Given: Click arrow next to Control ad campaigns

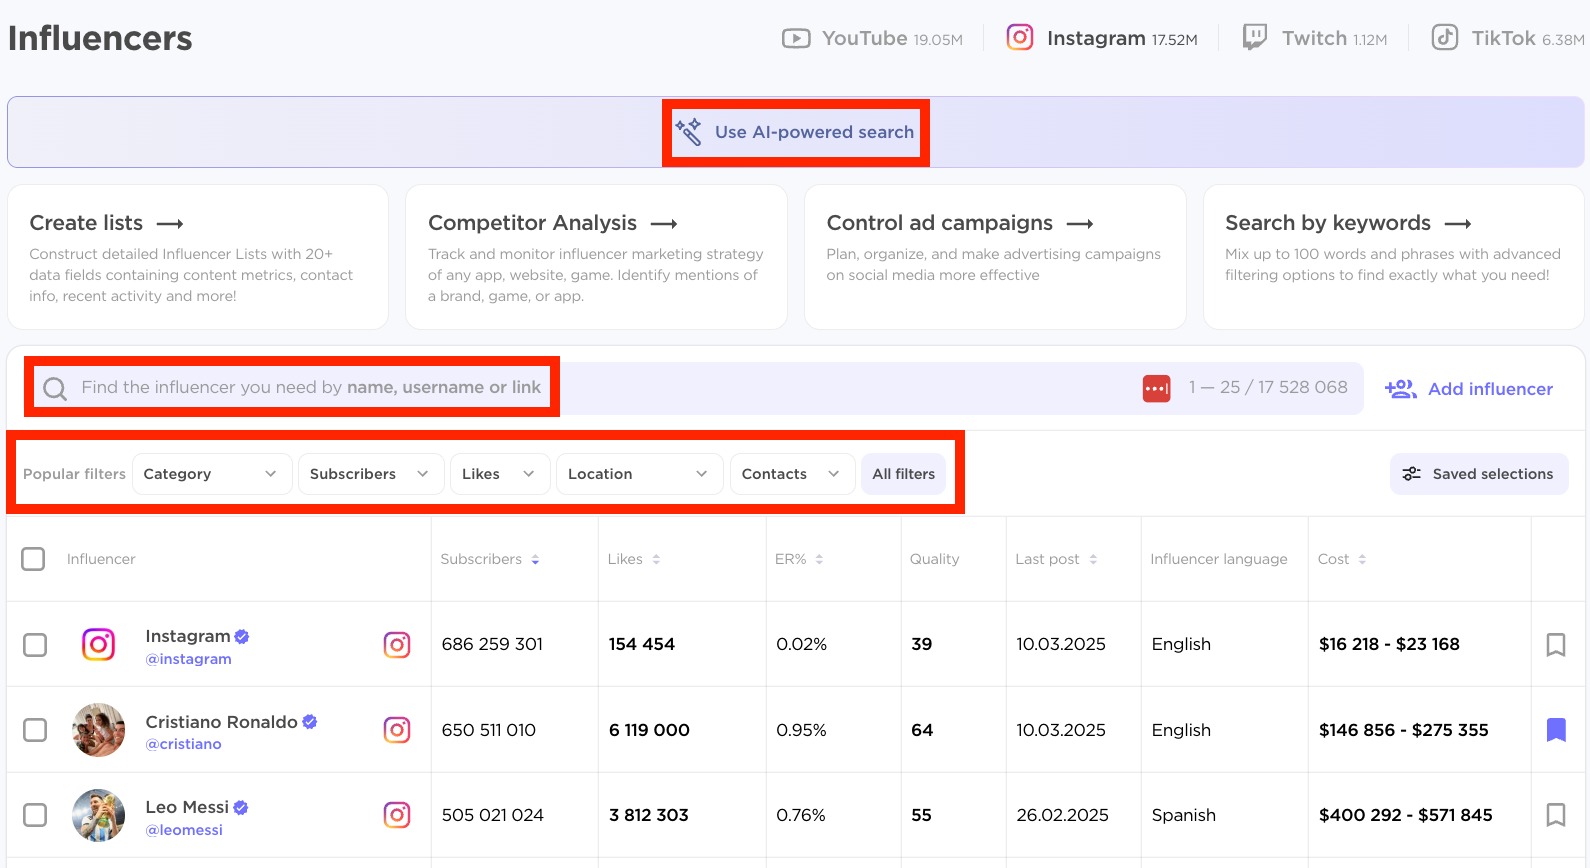Looking at the screenshot, I should coord(1080,224).
